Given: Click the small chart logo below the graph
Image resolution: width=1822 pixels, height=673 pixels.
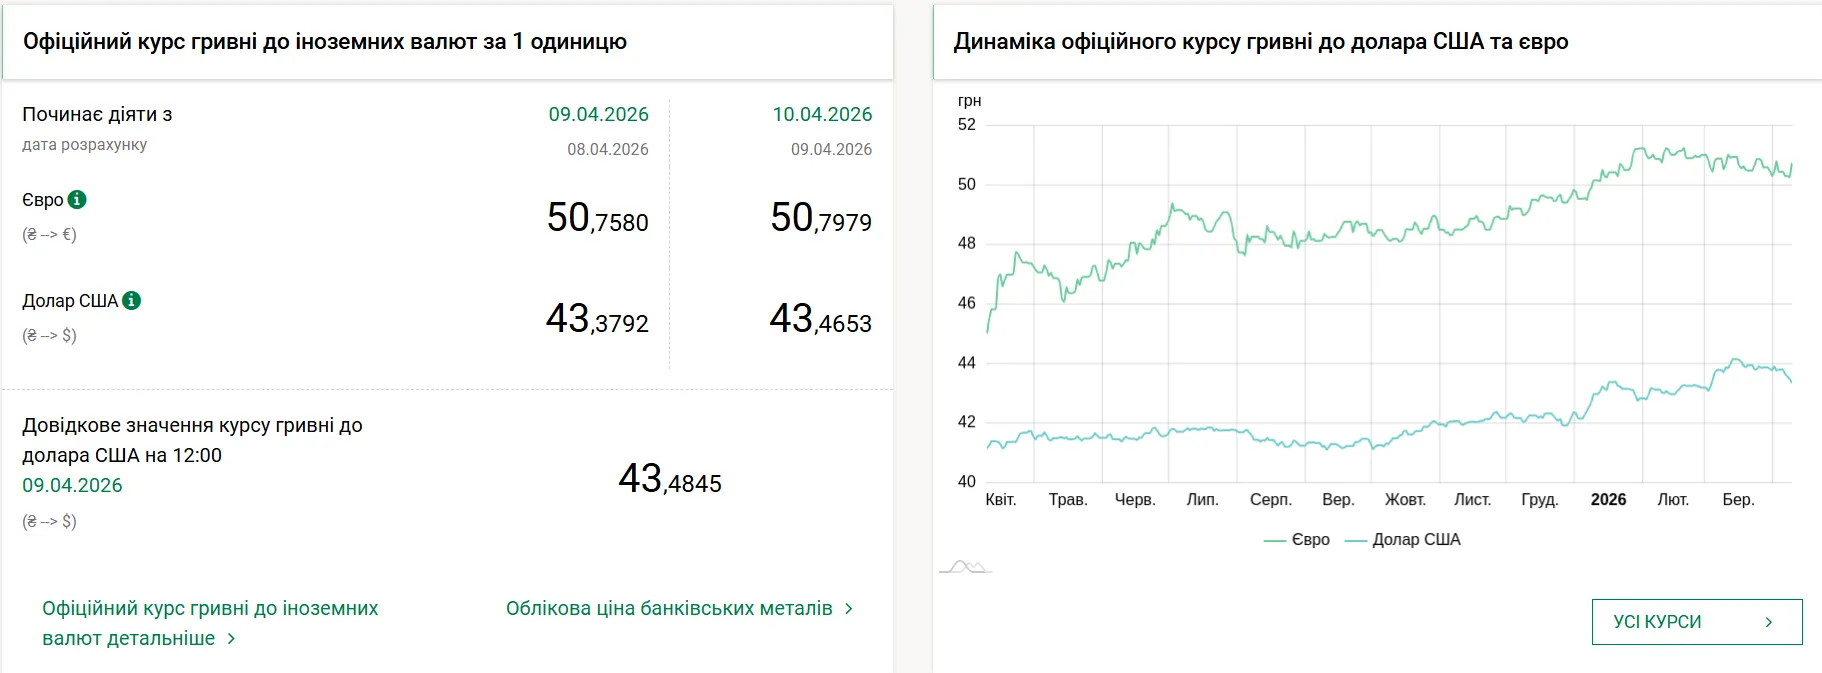Looking at the screenshot, I should [x=965, y=567].
